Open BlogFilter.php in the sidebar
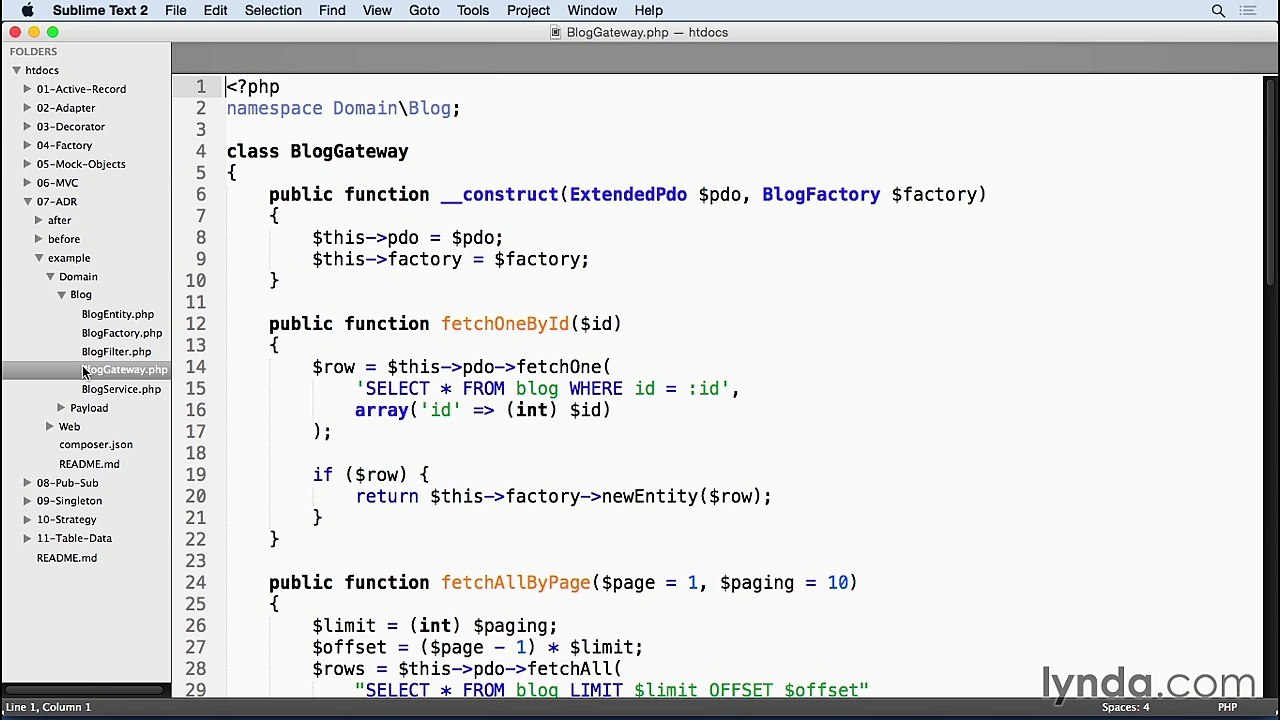Viewport: 1280px width, 720px height. pos(116,352)
